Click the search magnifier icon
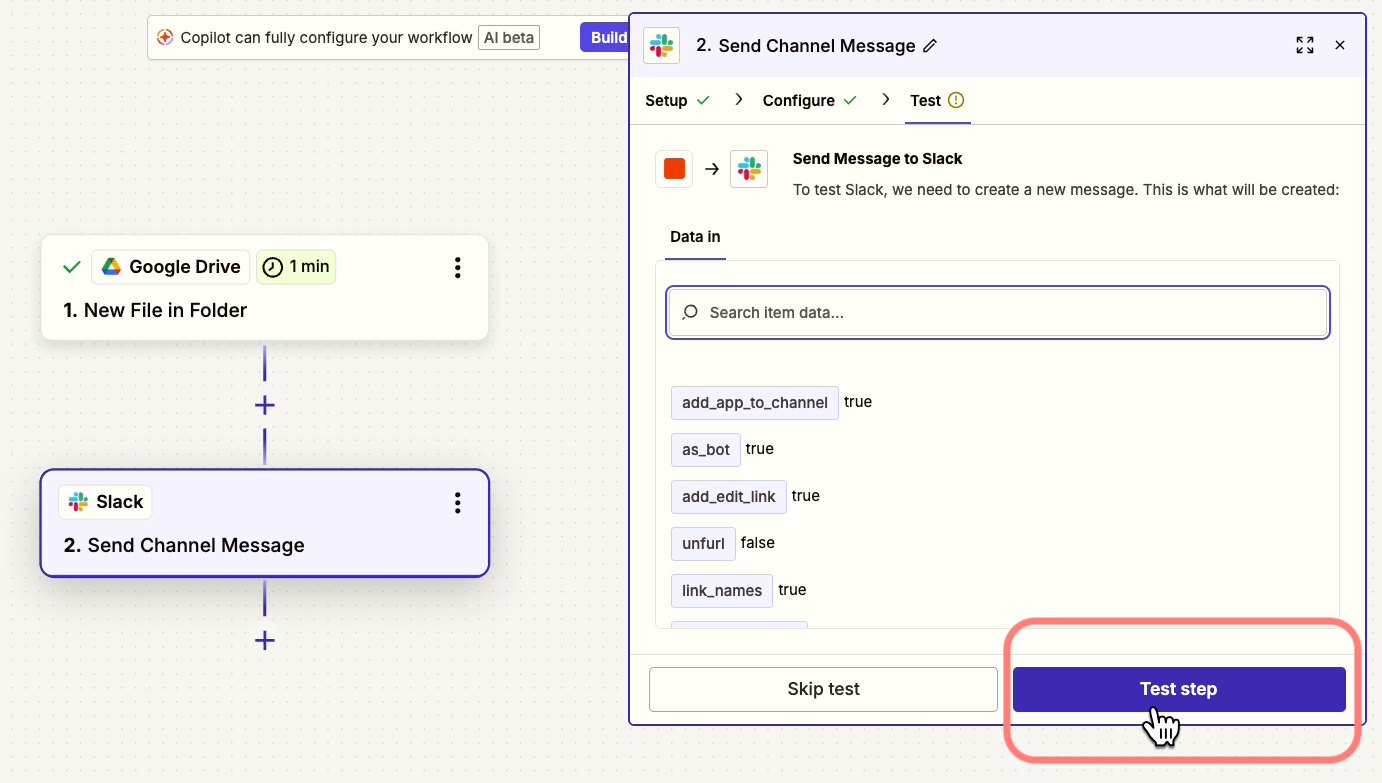 pos(690,313)
